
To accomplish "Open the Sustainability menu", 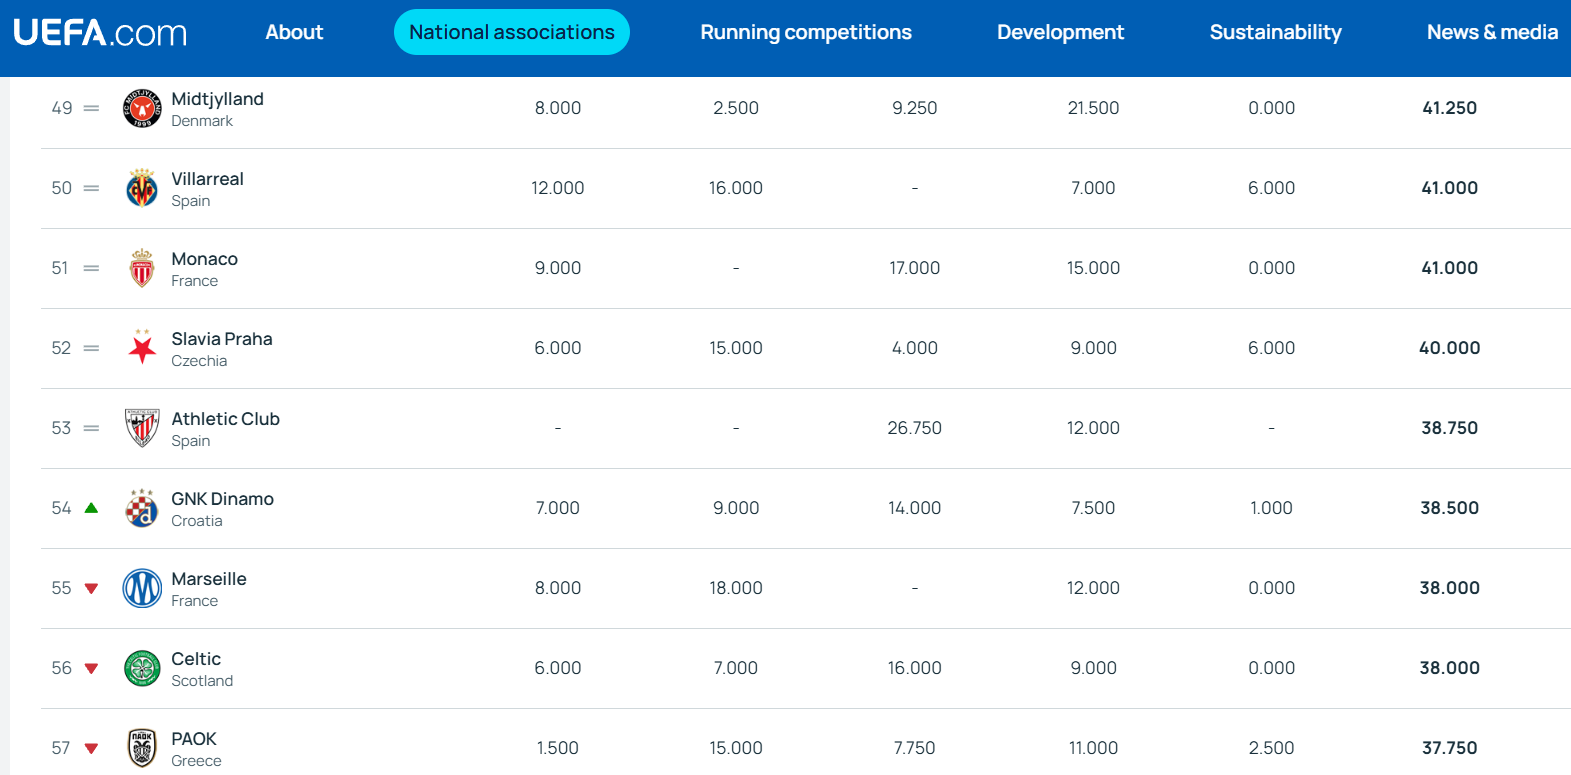I will [1275, 32].
